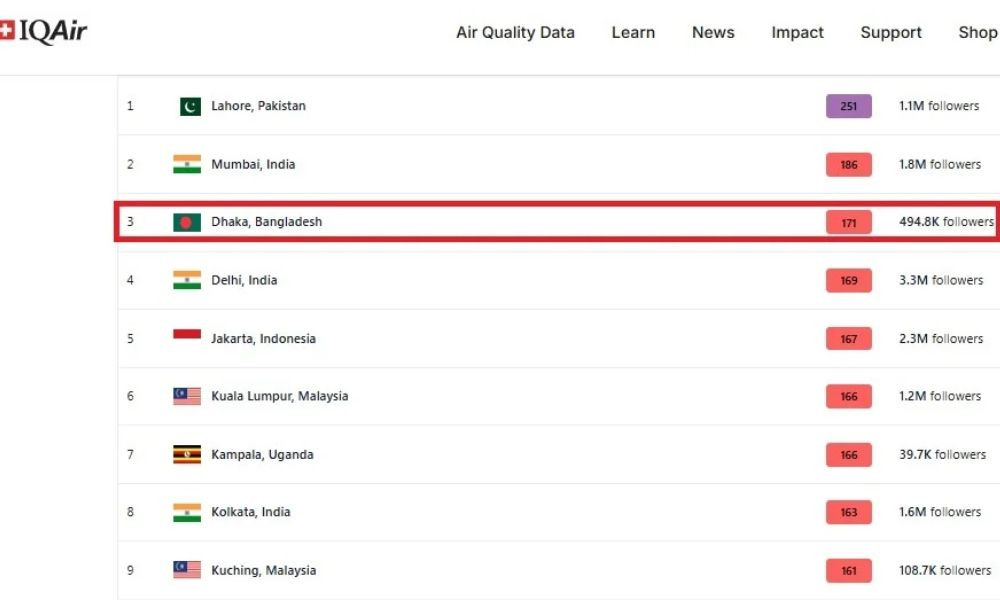This screenshot has height=600, width=1000.
Task: Click the Uganda flag beside Kampala
Action: pyautogui.click(x=187, y=455)
